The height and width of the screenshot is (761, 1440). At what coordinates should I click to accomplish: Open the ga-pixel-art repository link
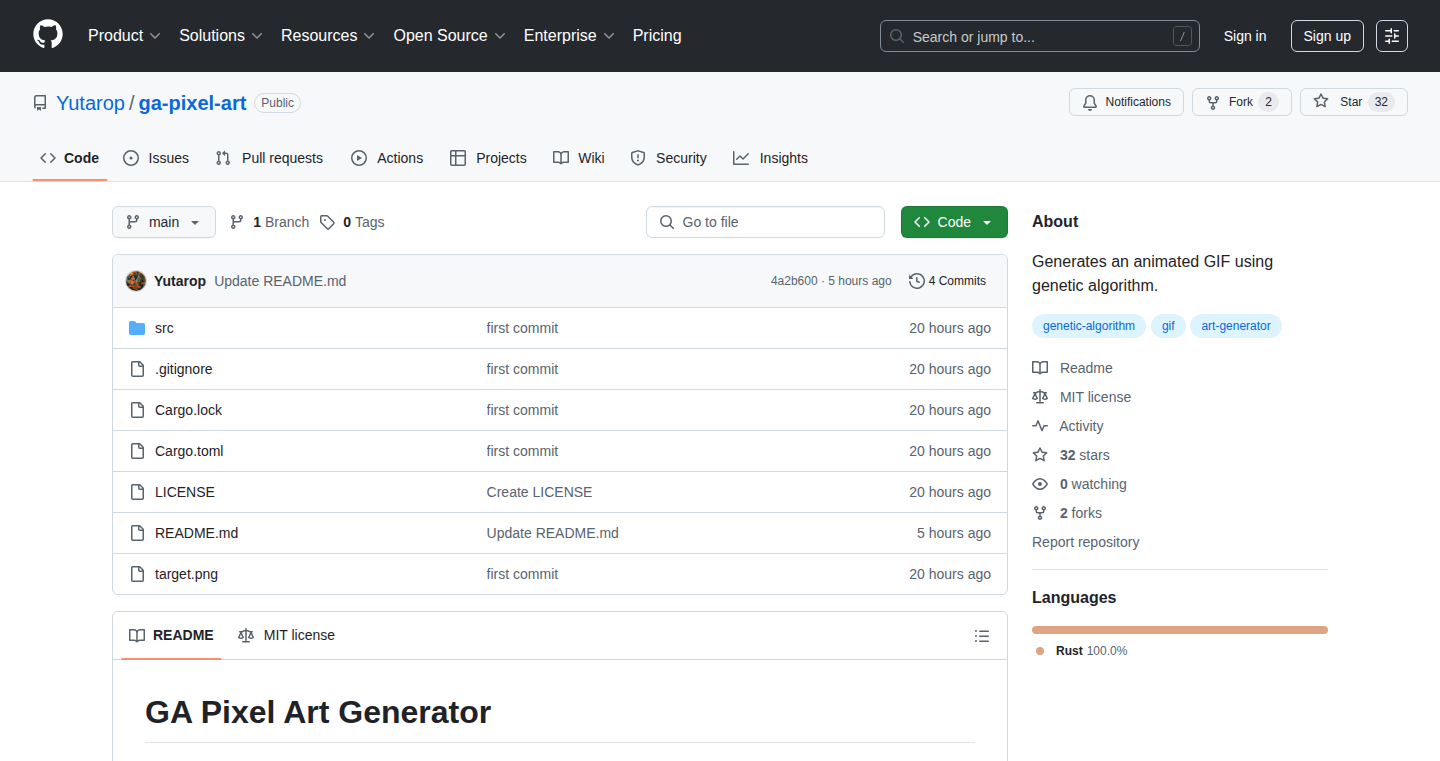click(192, 103)
